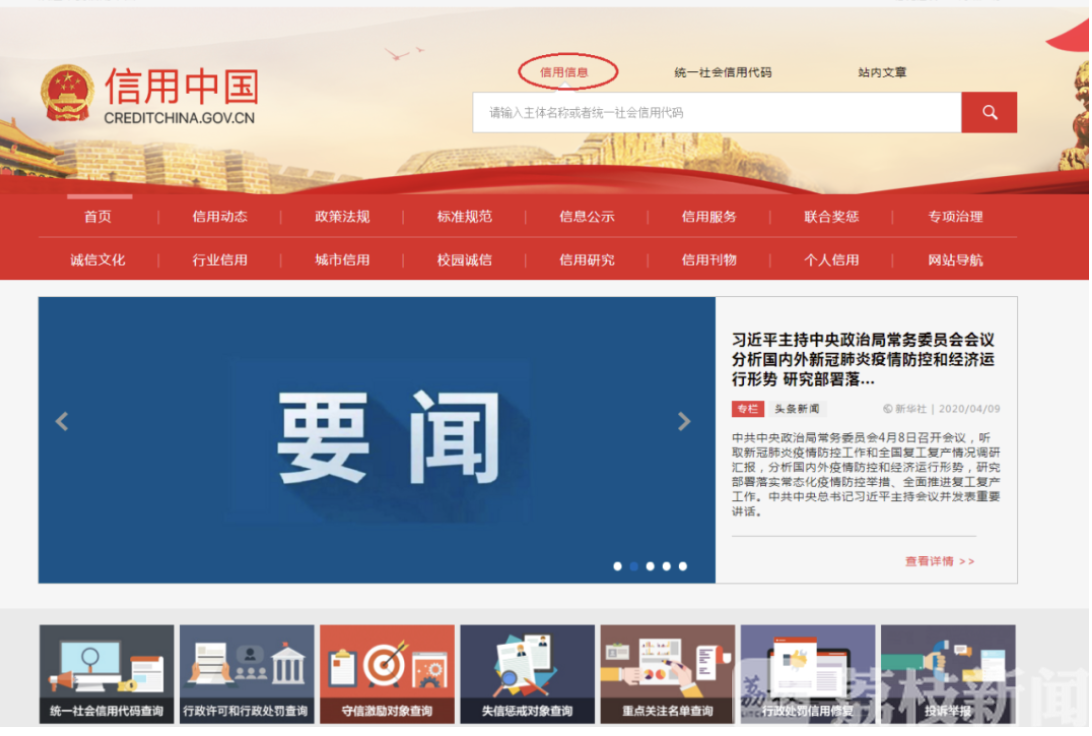
Task: Open 信用研究 menu item
Action: pyautogui.click(x=587, y=260)
